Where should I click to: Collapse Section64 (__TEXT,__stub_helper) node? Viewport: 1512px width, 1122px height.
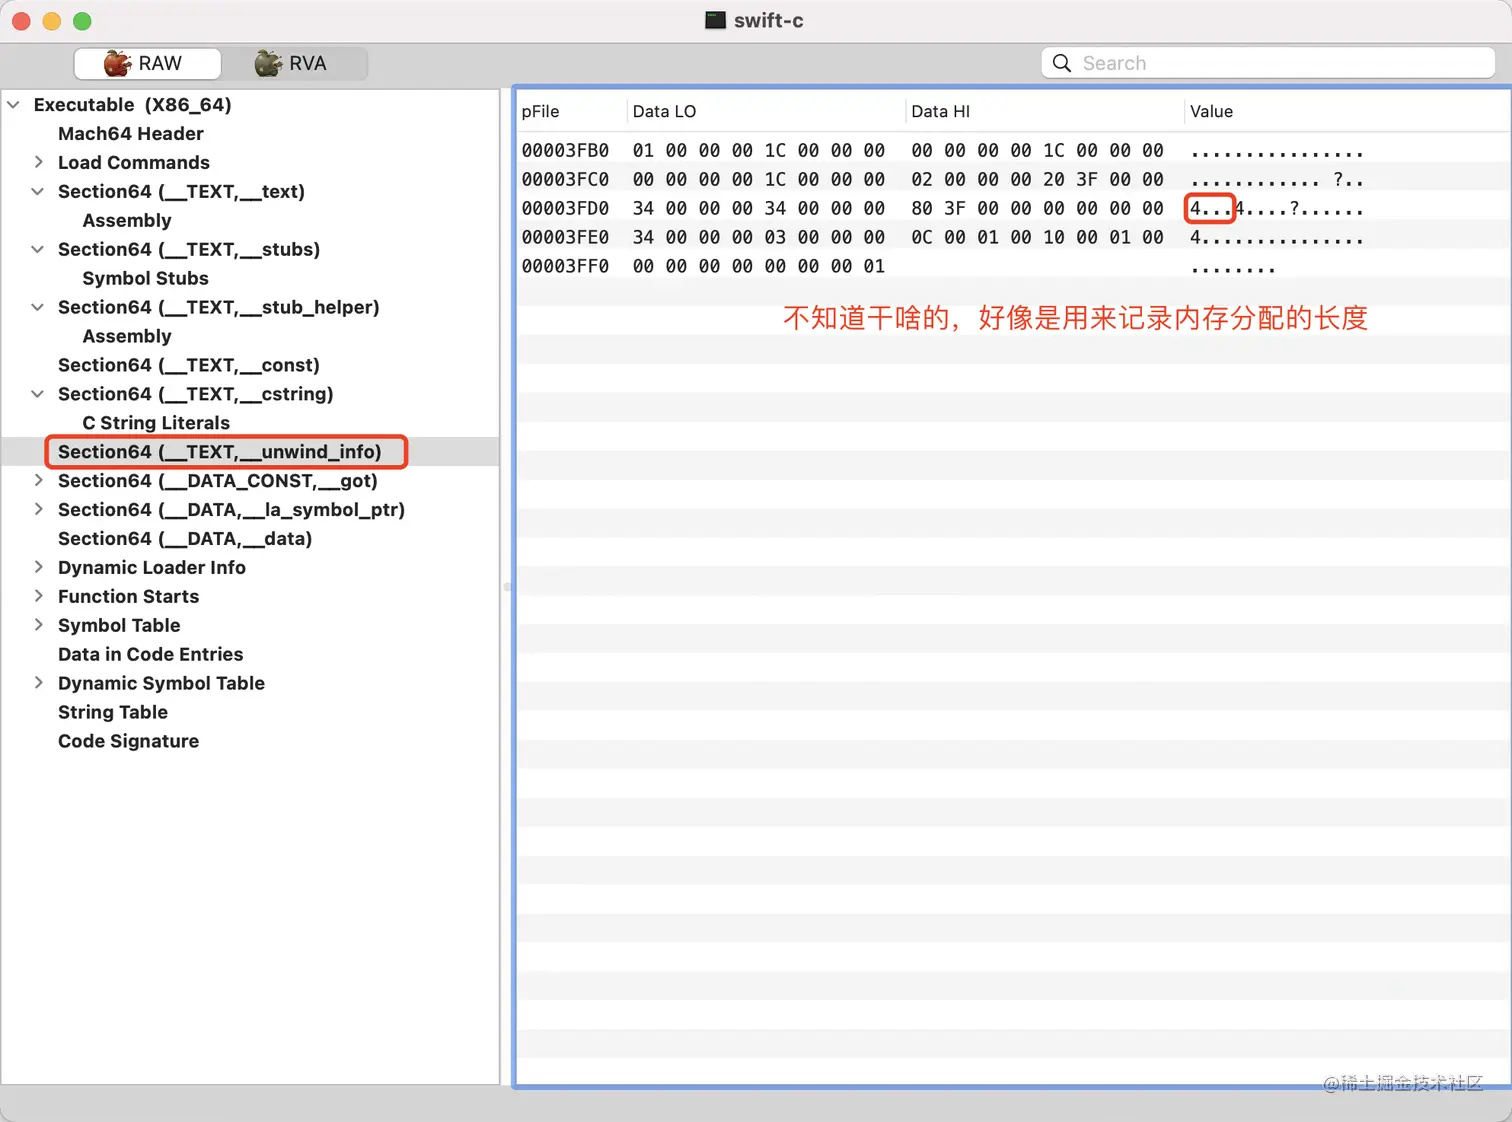38,307
